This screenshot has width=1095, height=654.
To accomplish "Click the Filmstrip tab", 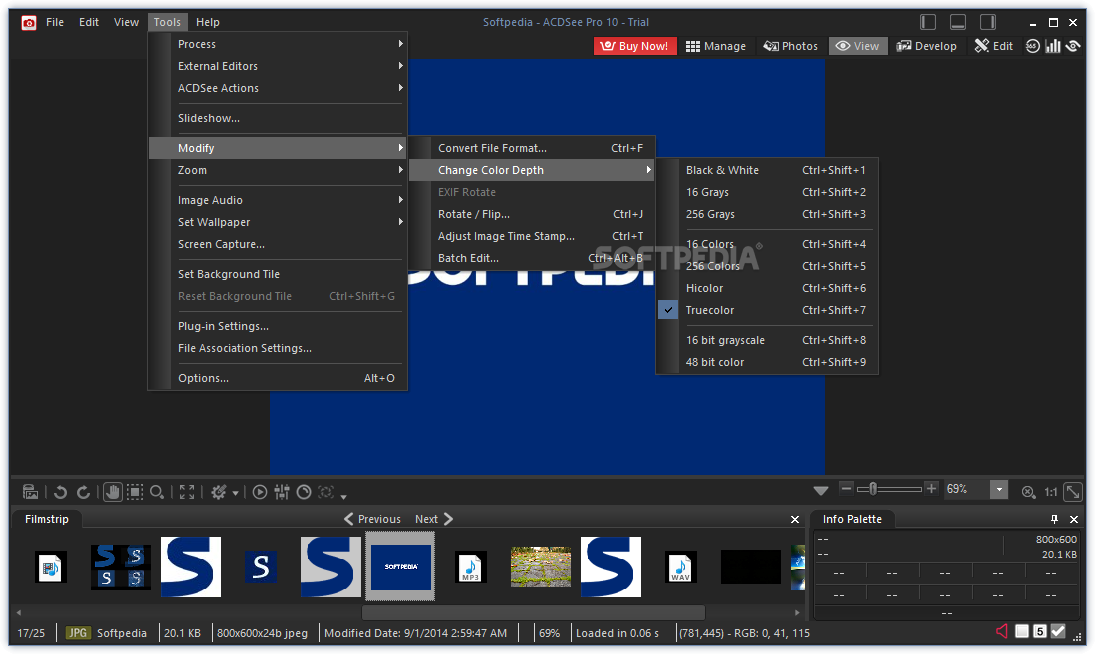I will [x=47, y=519].
